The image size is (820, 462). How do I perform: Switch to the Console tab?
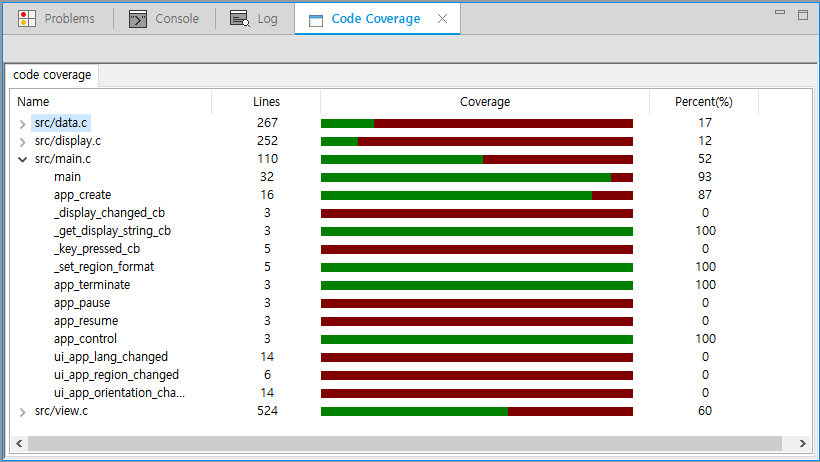(176, 19)
